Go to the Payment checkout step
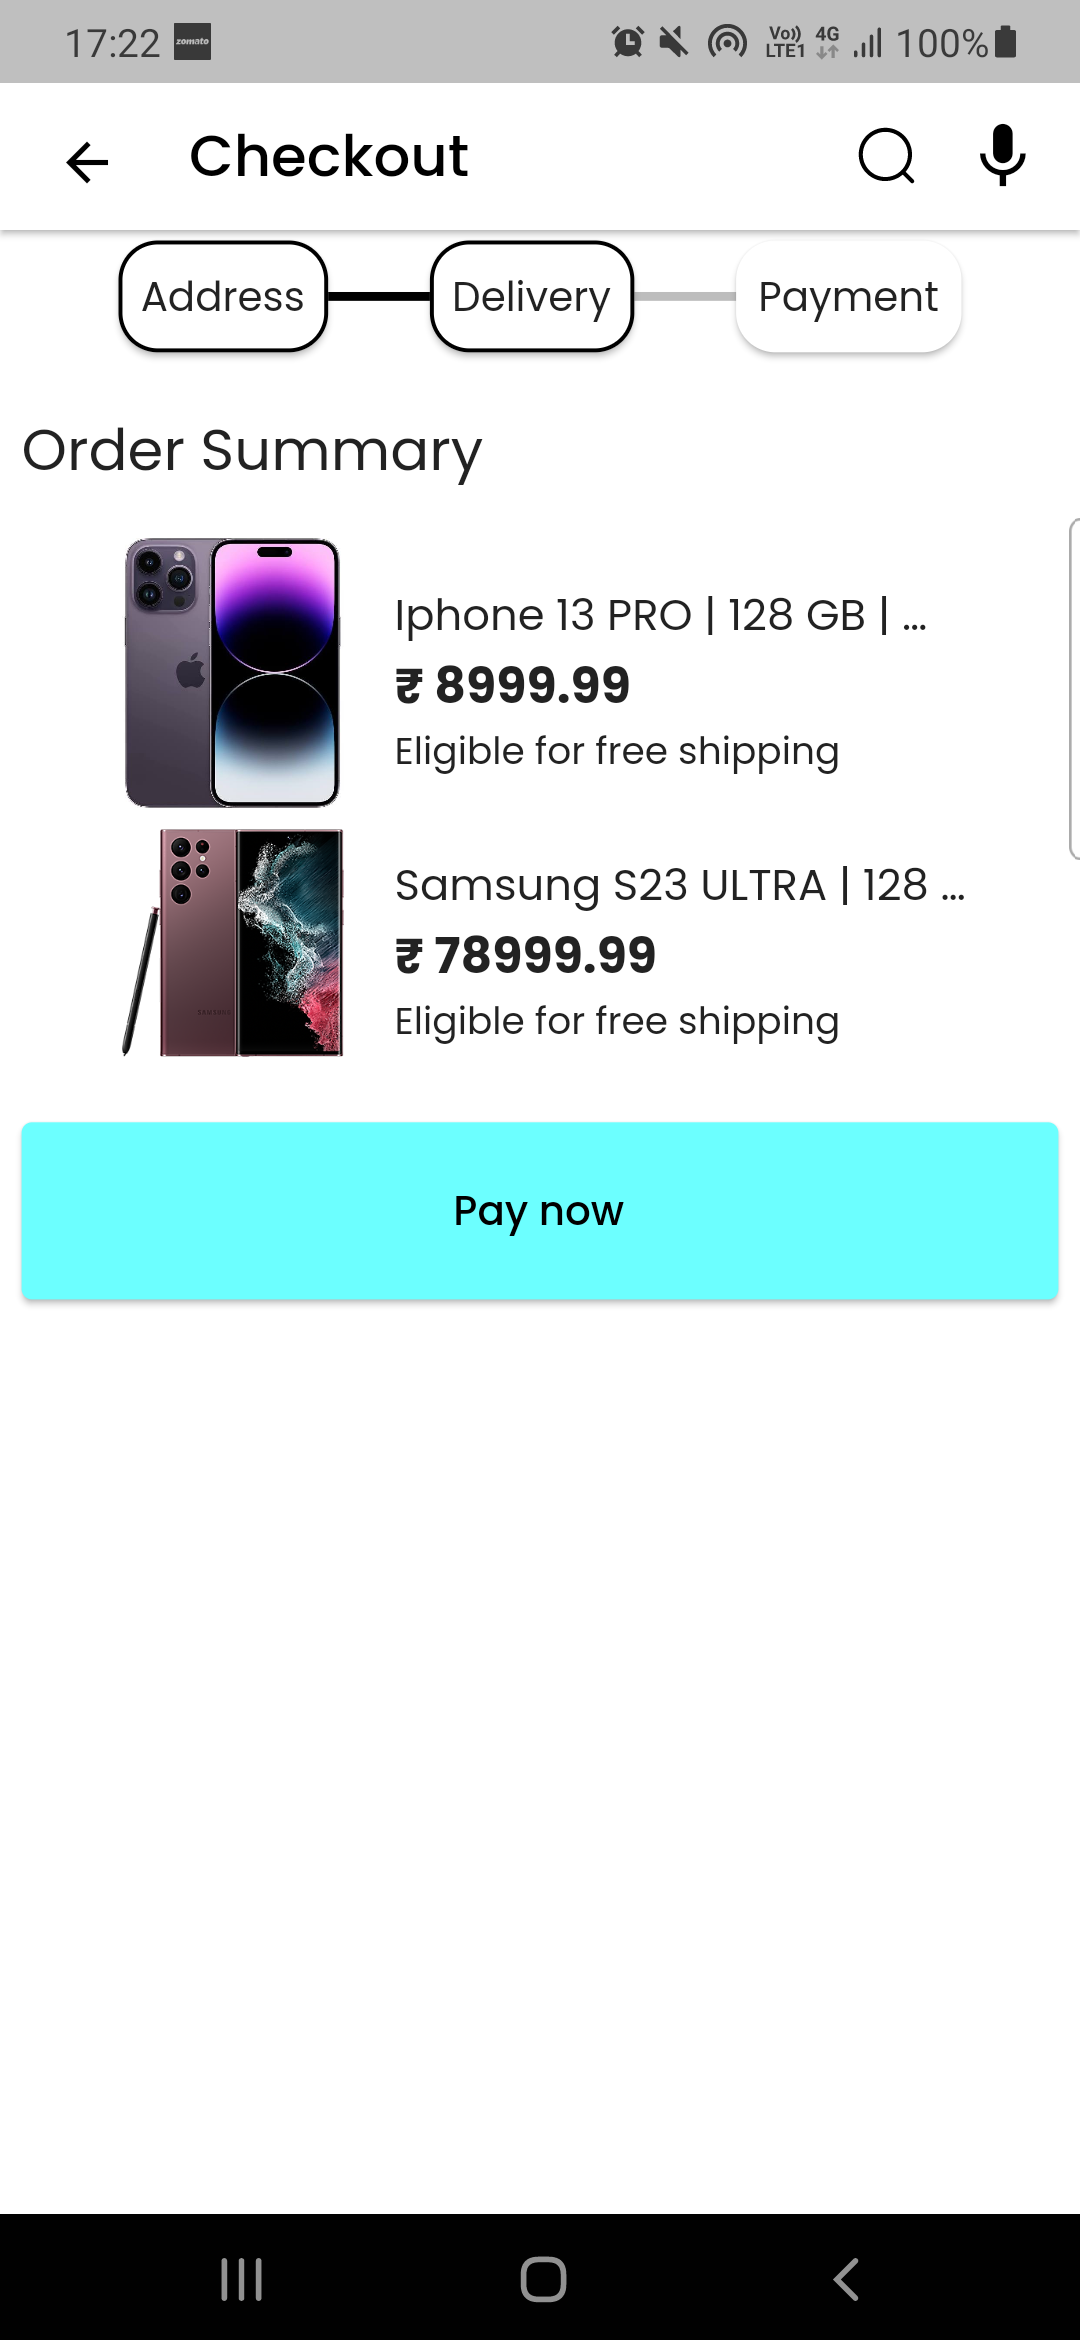 [x=848, y=297]
